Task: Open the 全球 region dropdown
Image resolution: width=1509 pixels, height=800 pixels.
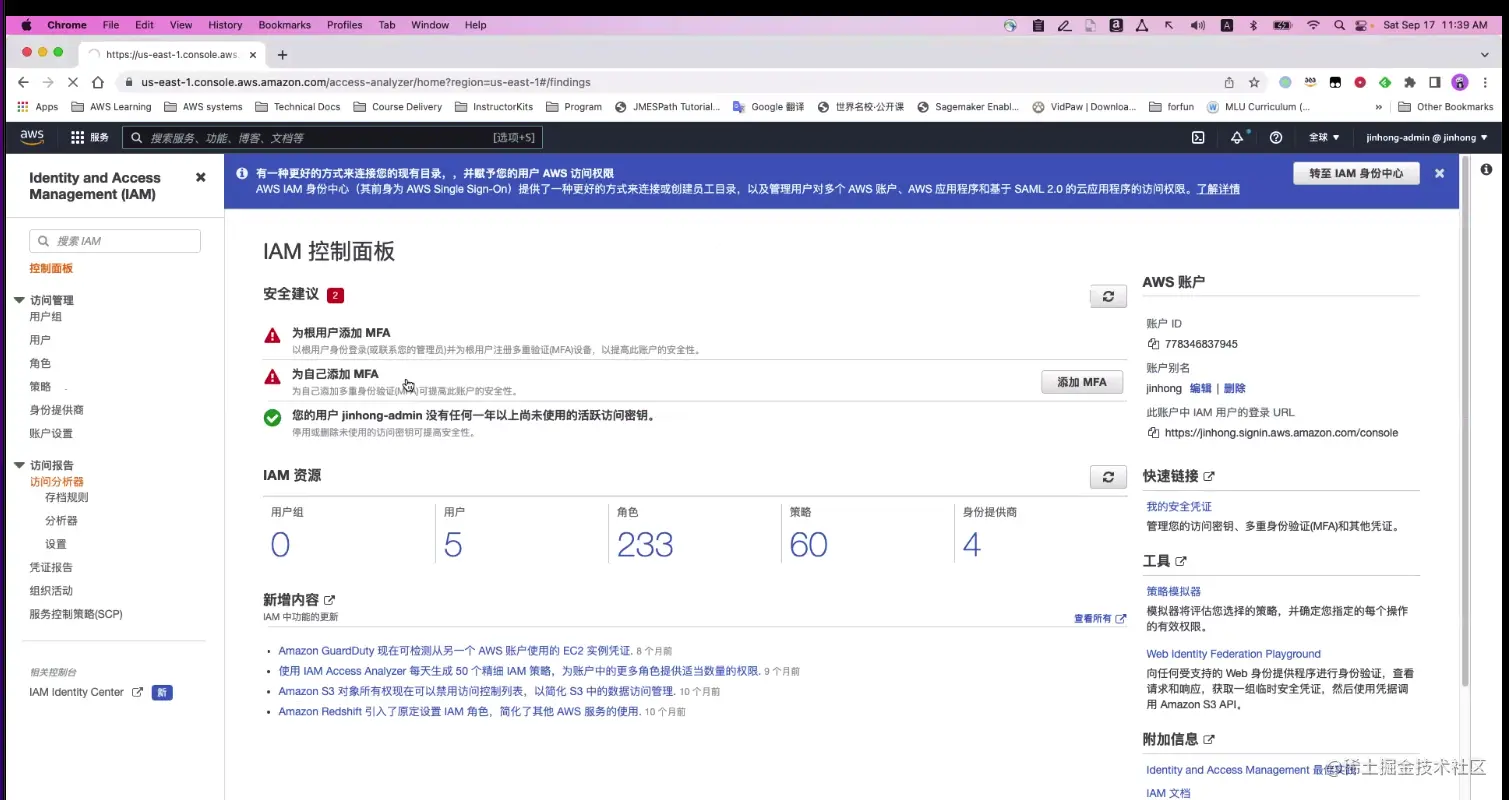Action: coord(1324,138)
